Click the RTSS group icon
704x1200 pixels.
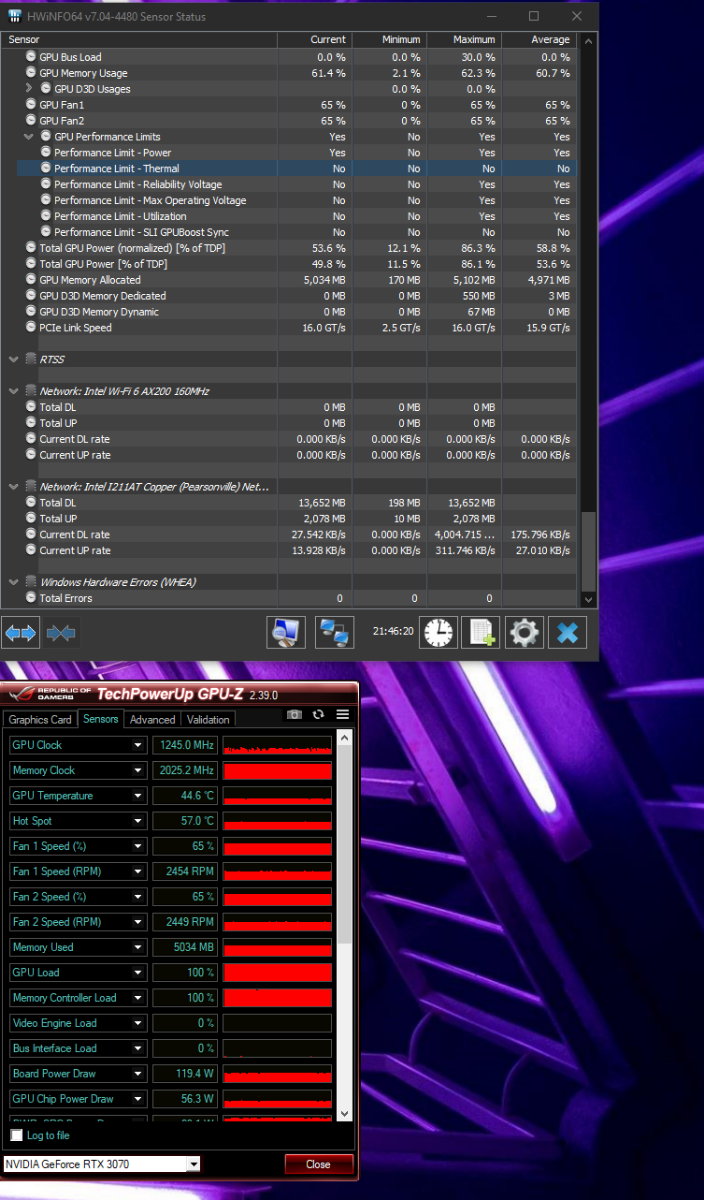coord(30,359)
